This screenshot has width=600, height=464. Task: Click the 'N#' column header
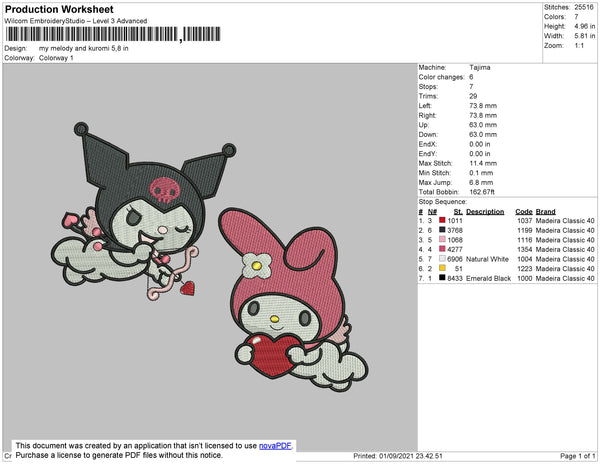point(432,212)
